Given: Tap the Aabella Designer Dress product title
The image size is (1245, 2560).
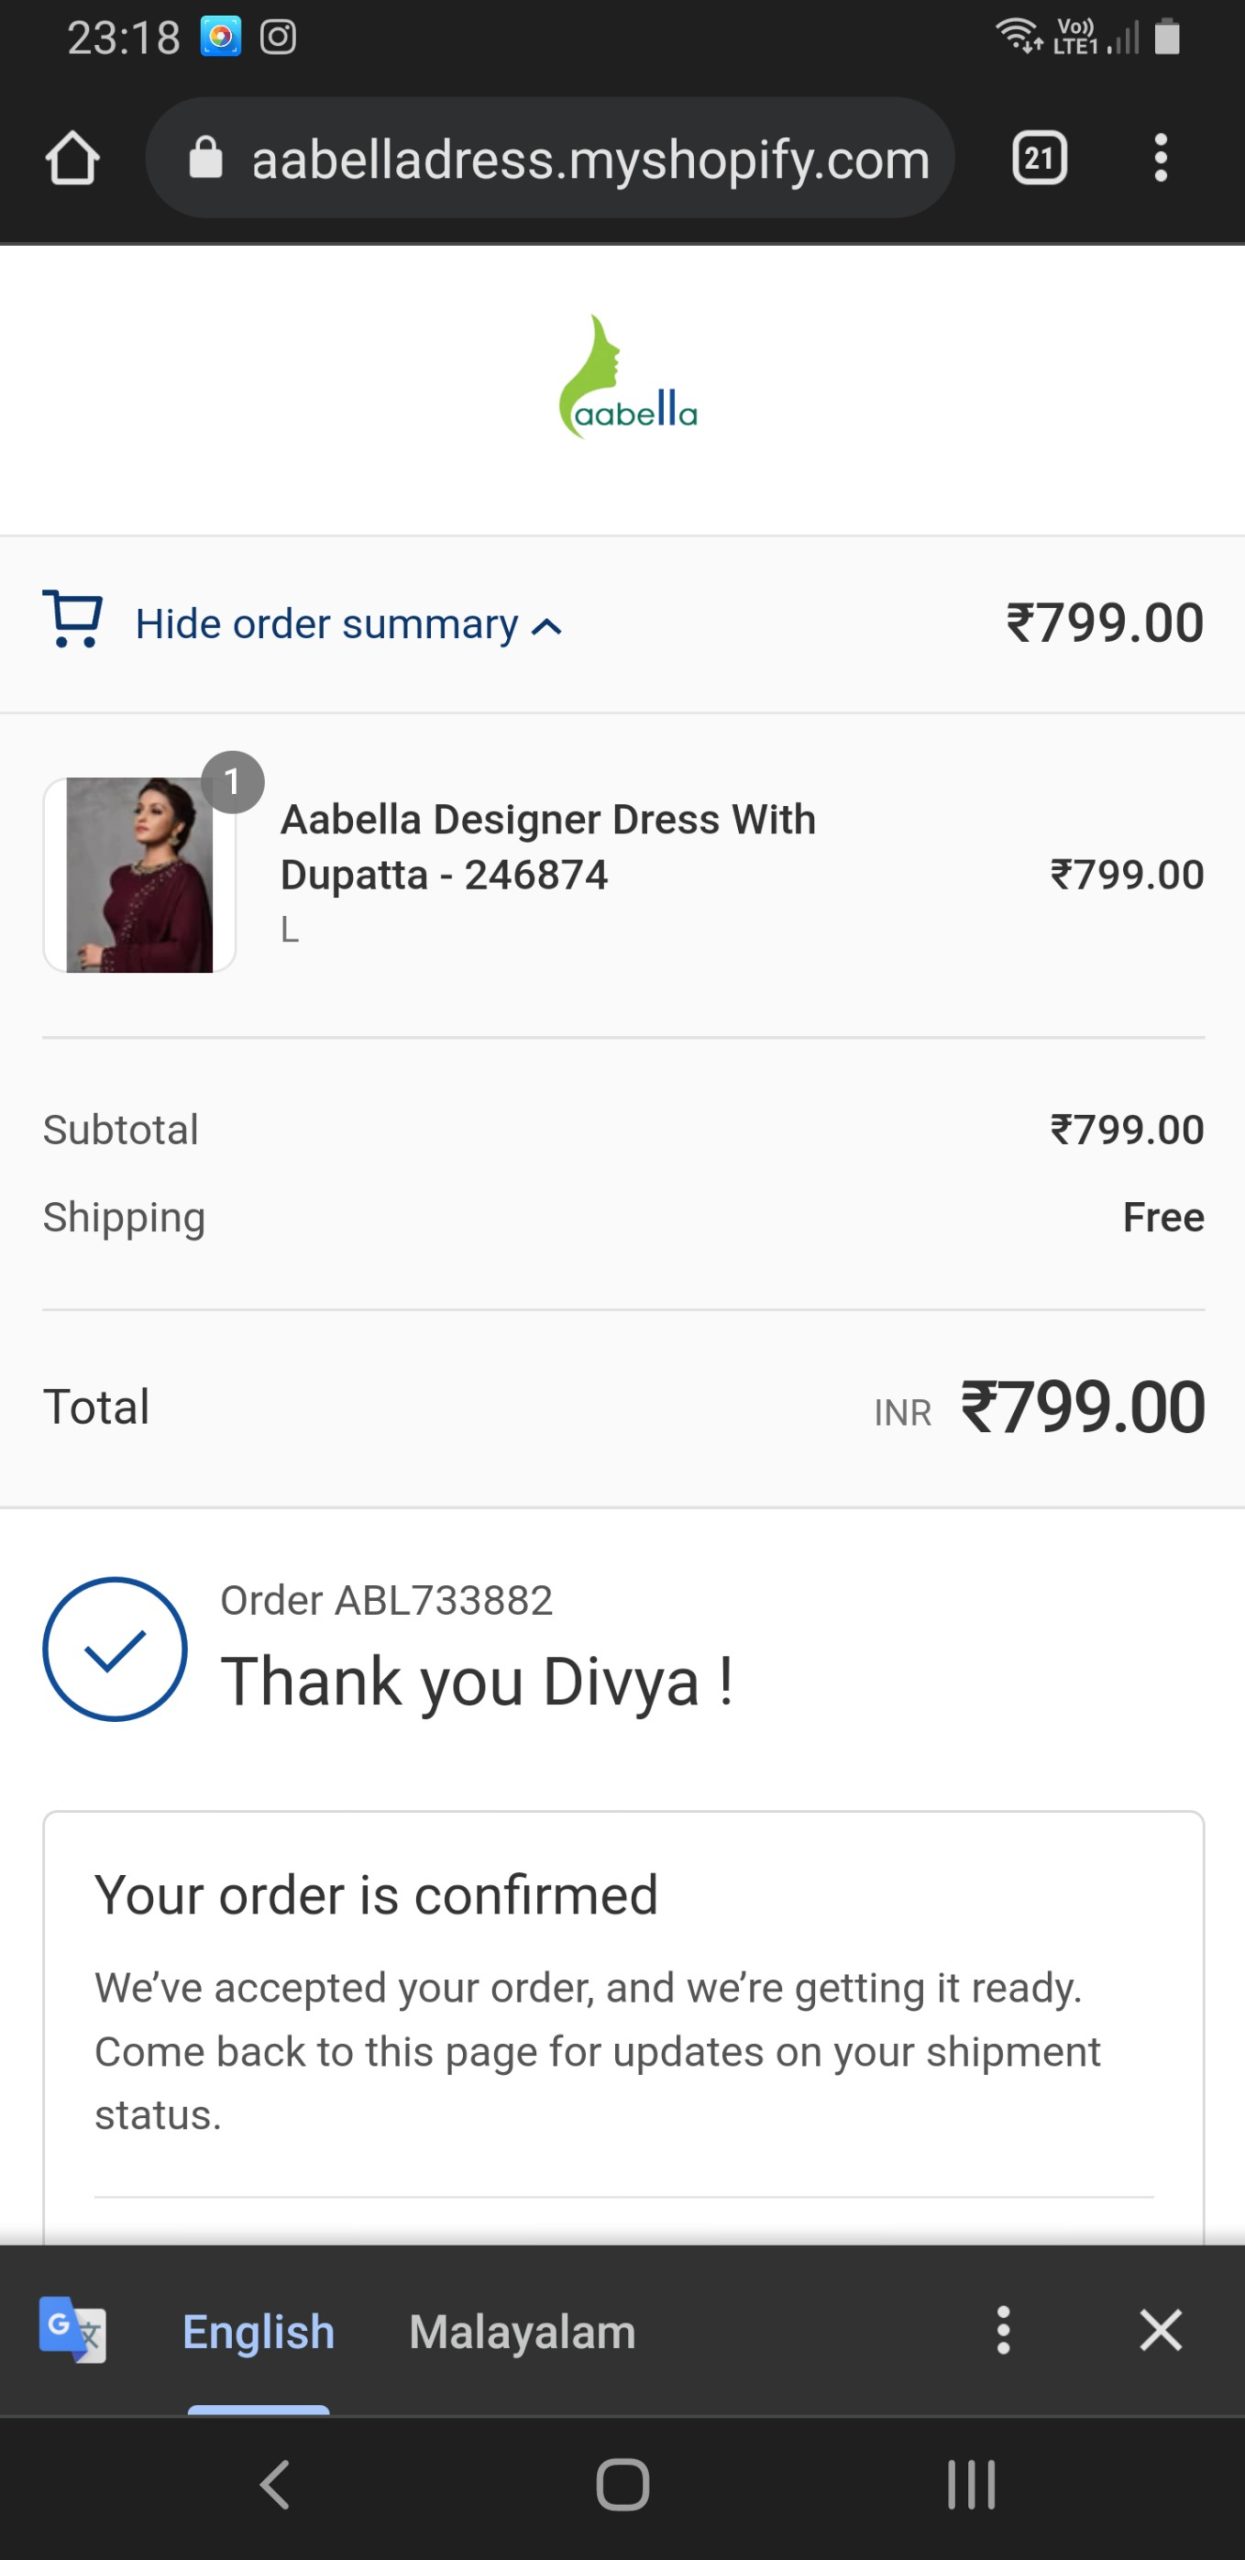Looking at the screenshot, I should 548,847.
